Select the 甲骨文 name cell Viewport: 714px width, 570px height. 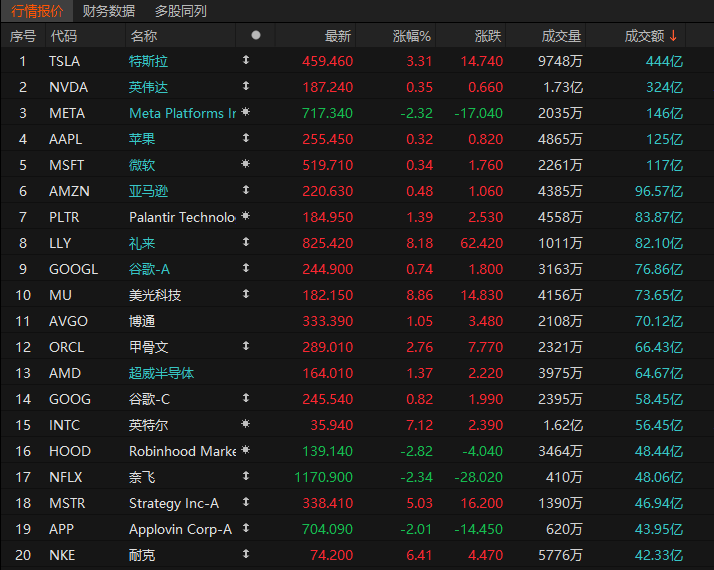click(148, 347)
